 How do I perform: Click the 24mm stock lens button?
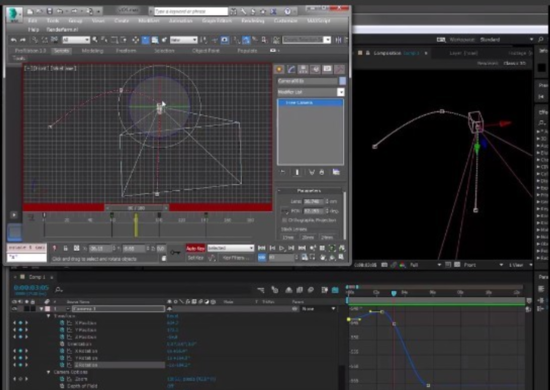coord(327,238)
